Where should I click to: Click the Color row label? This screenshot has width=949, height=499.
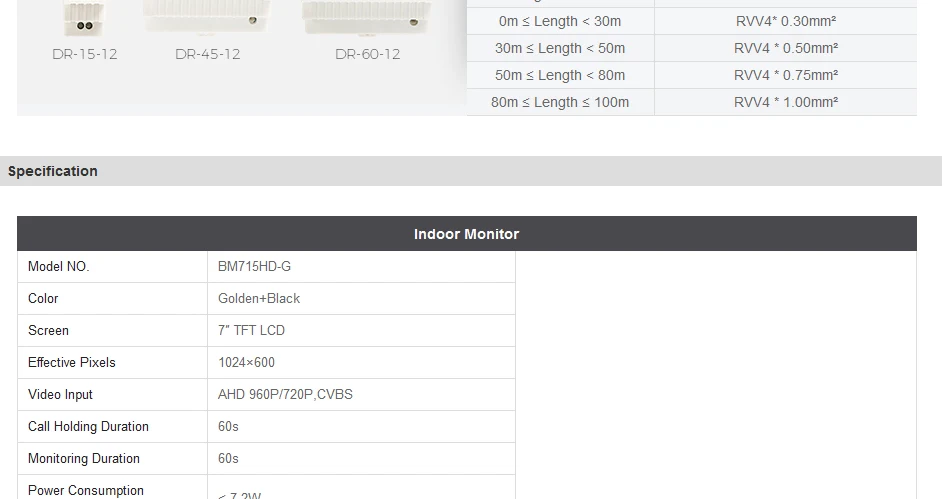[x=43, y=299]
